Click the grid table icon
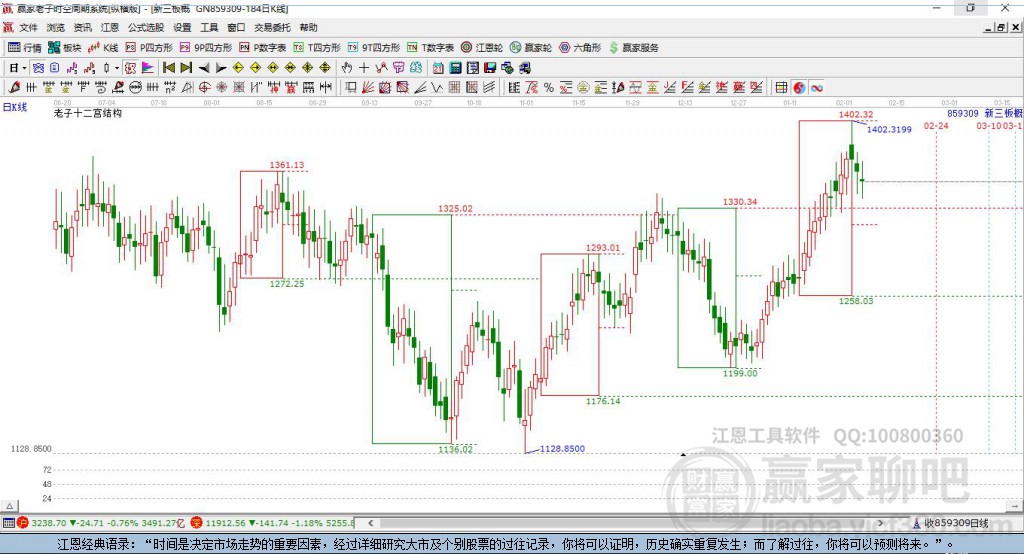Screen dimensions: 1024x554 781,88
